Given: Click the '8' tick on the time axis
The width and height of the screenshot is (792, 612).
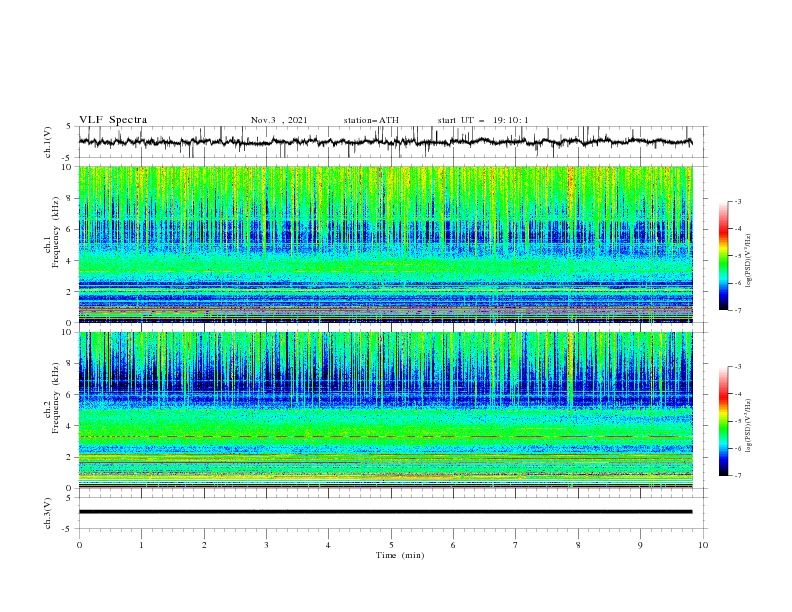Looking at the screenshot, I should click(578, 545).
